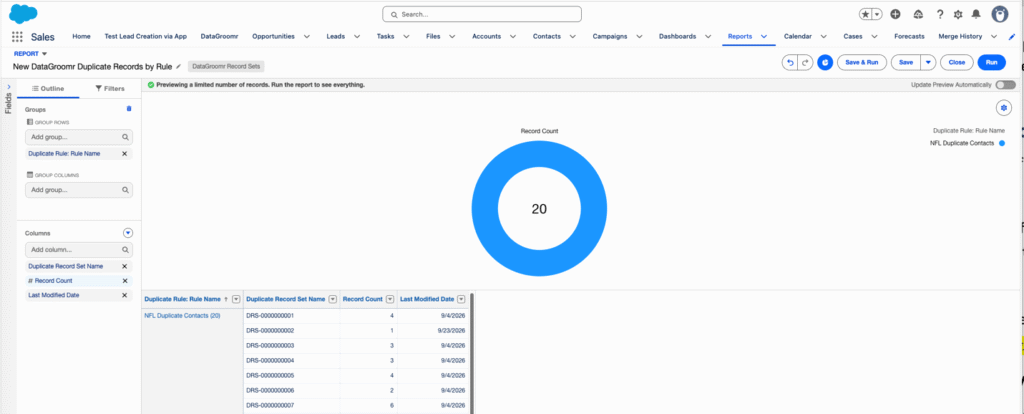
Task: Click the Group Columns Add group field
Action: point(78,190)
